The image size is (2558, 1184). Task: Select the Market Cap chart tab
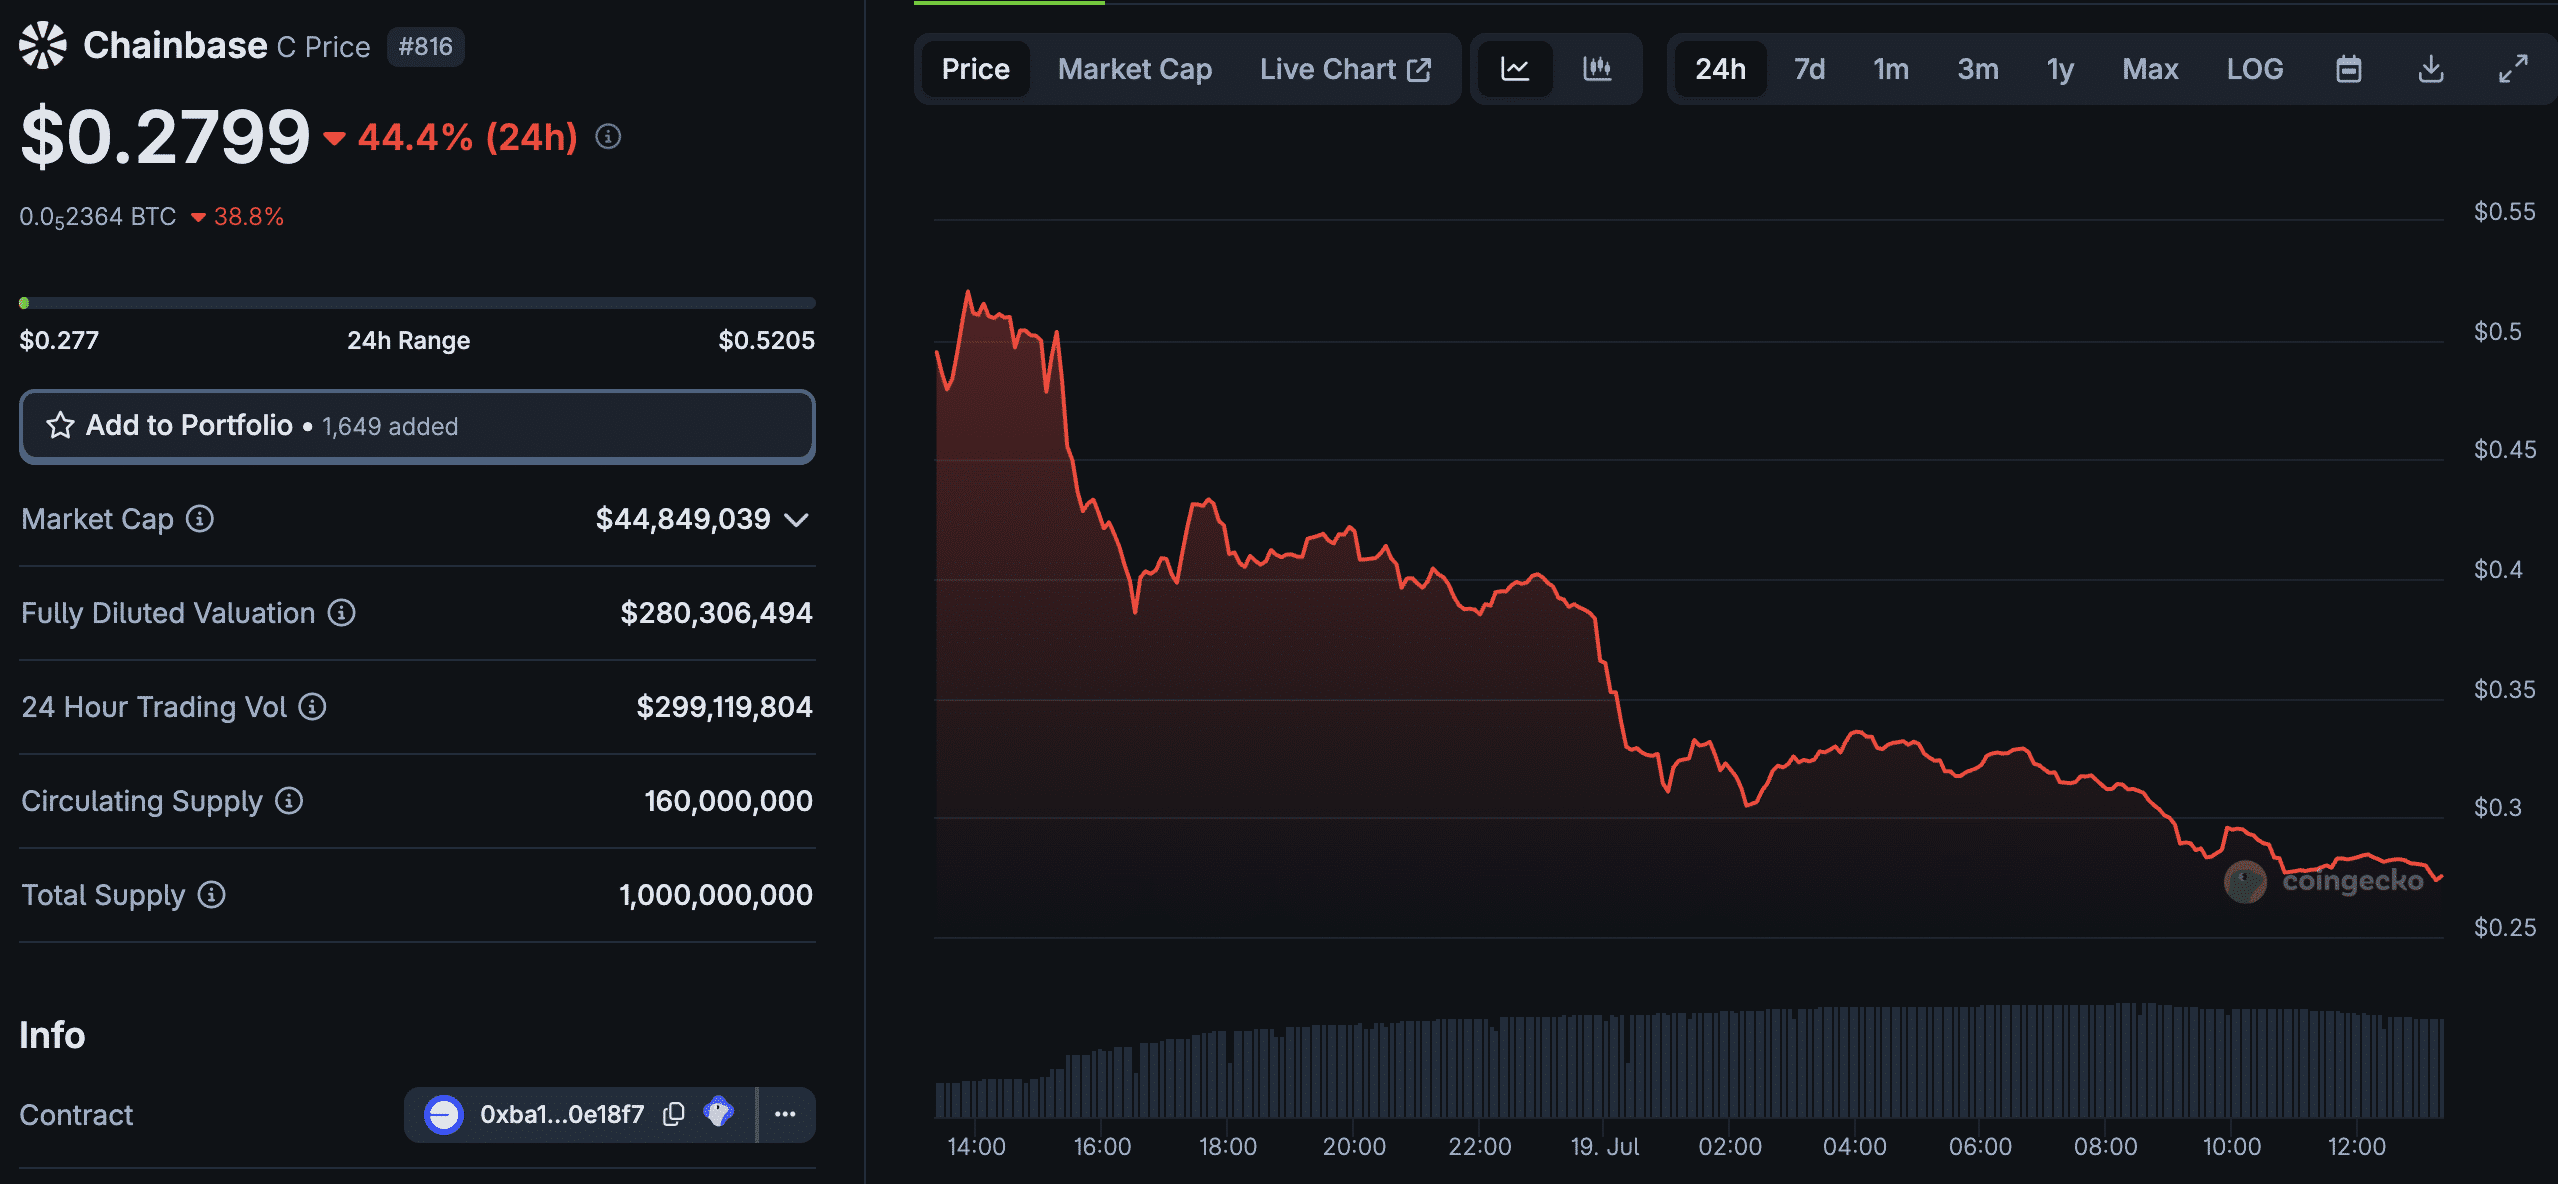[x=1135, y=69]
